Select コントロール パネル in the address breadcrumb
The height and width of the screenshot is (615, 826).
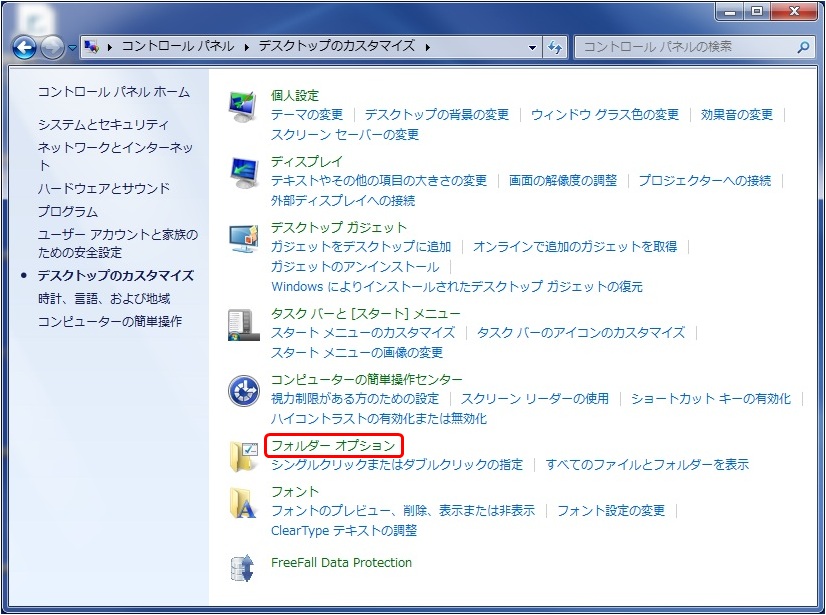(177, 46)
